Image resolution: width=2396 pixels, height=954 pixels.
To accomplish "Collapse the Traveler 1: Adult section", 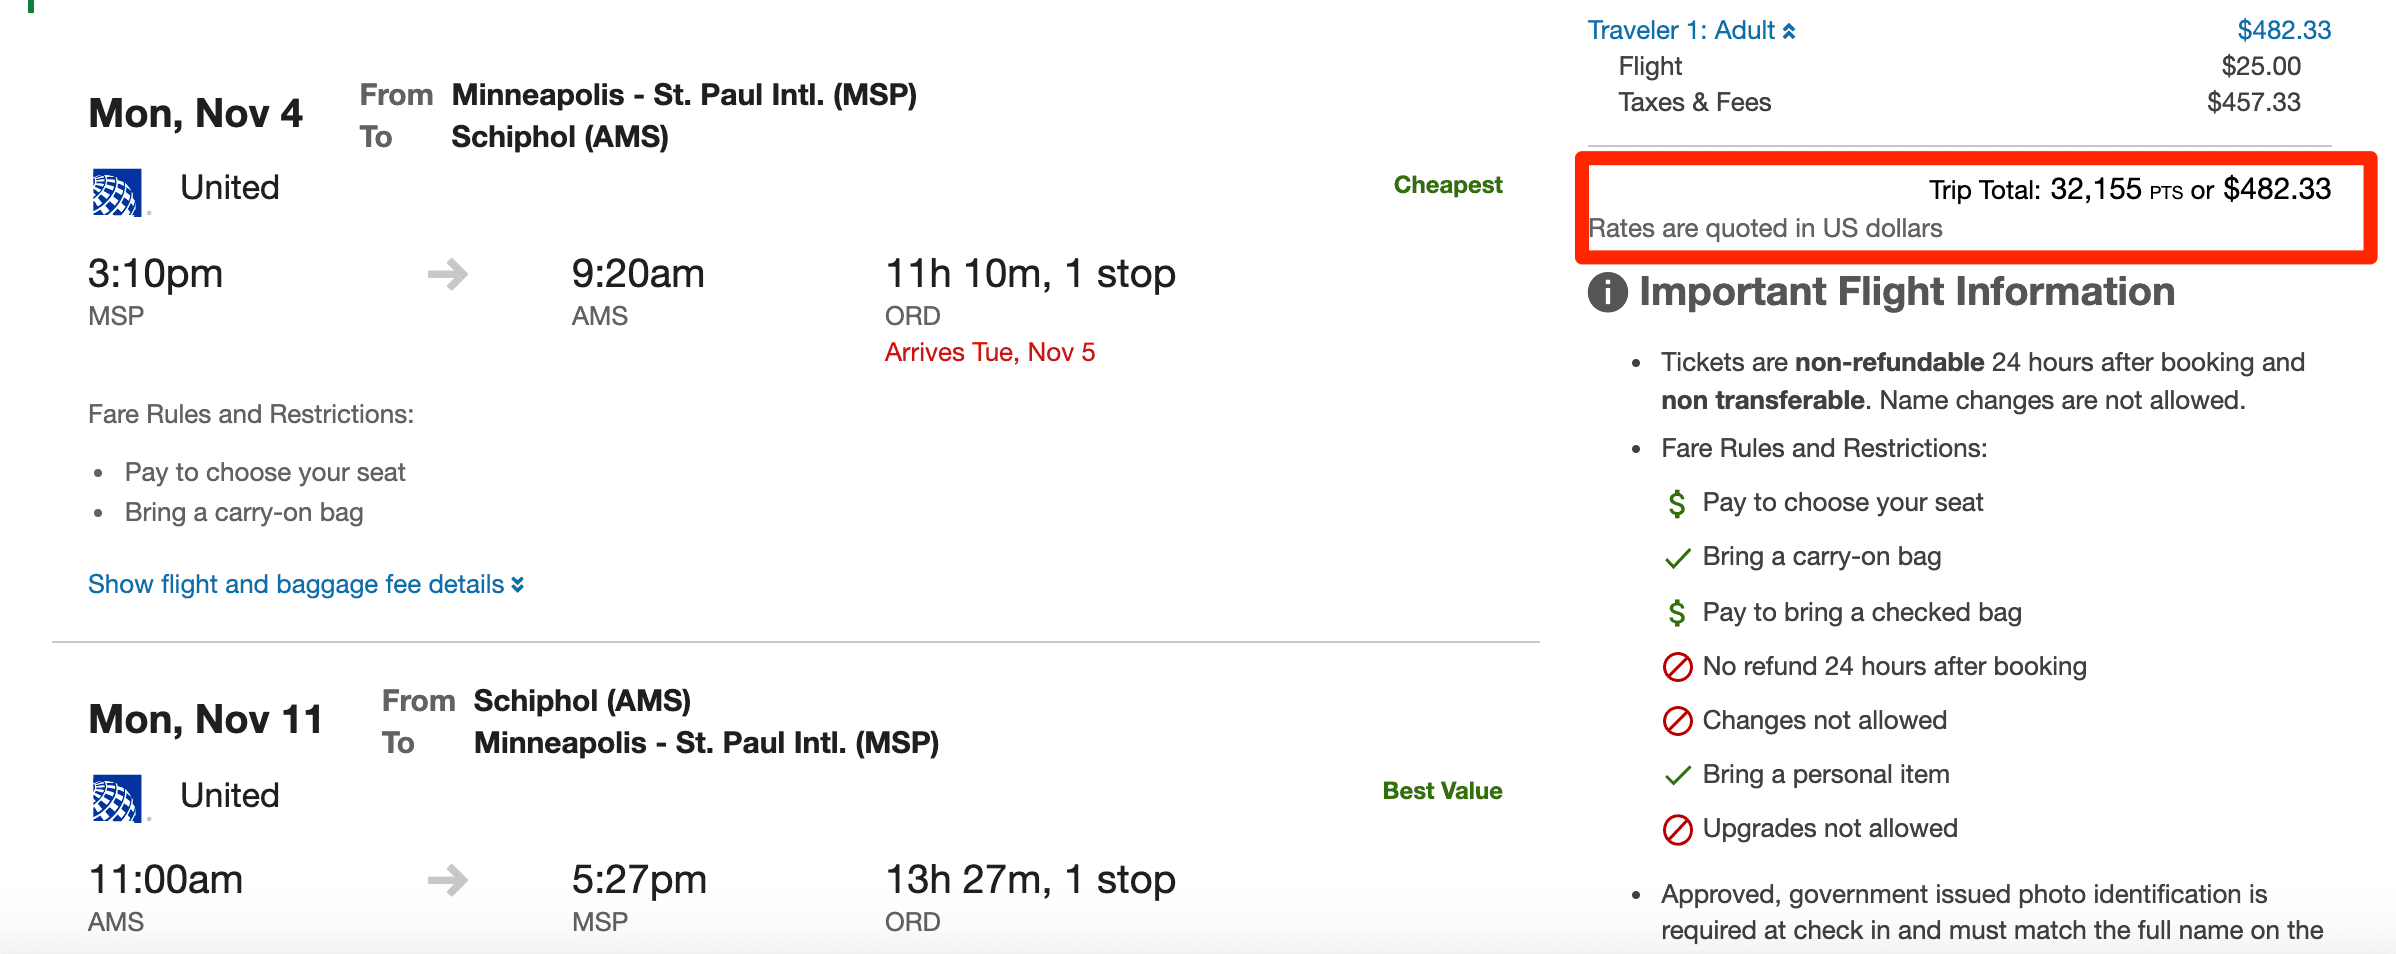I will tap(1788, 30).
